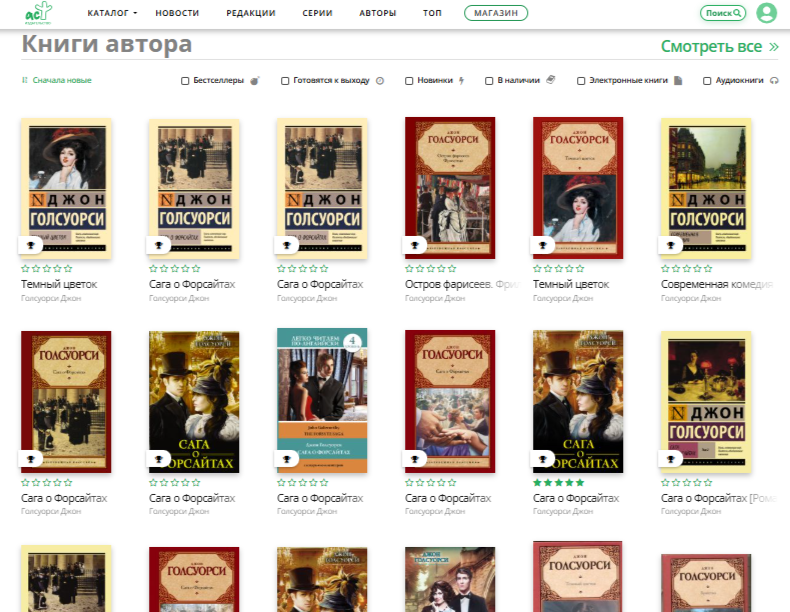Viewport: 790px width, 612px height.
Task: Click the Магазин shop button
Action: click(x=496, y=13)
